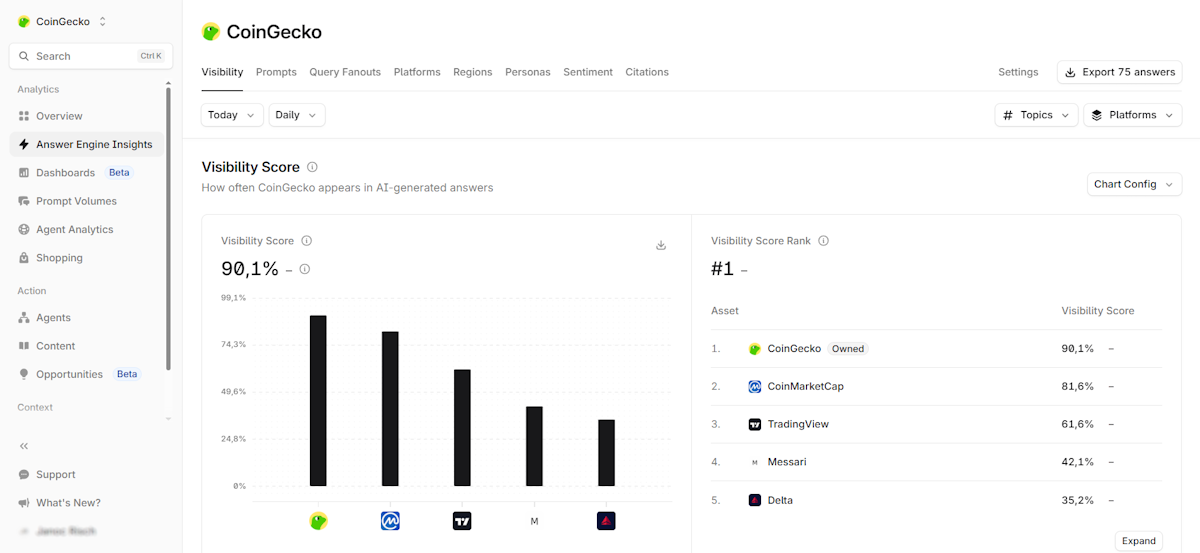
Task: Switch to the Citations tab
Action: (647, 72)
